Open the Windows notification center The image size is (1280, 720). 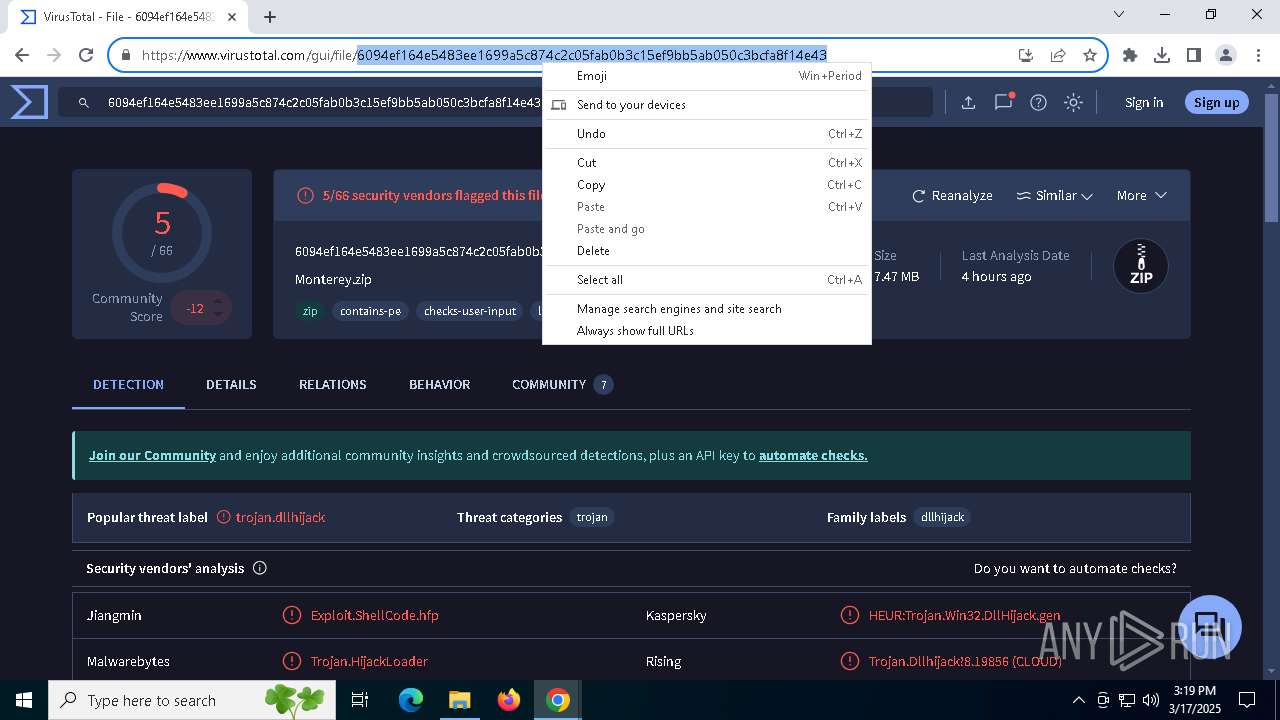click(1247, 700)
